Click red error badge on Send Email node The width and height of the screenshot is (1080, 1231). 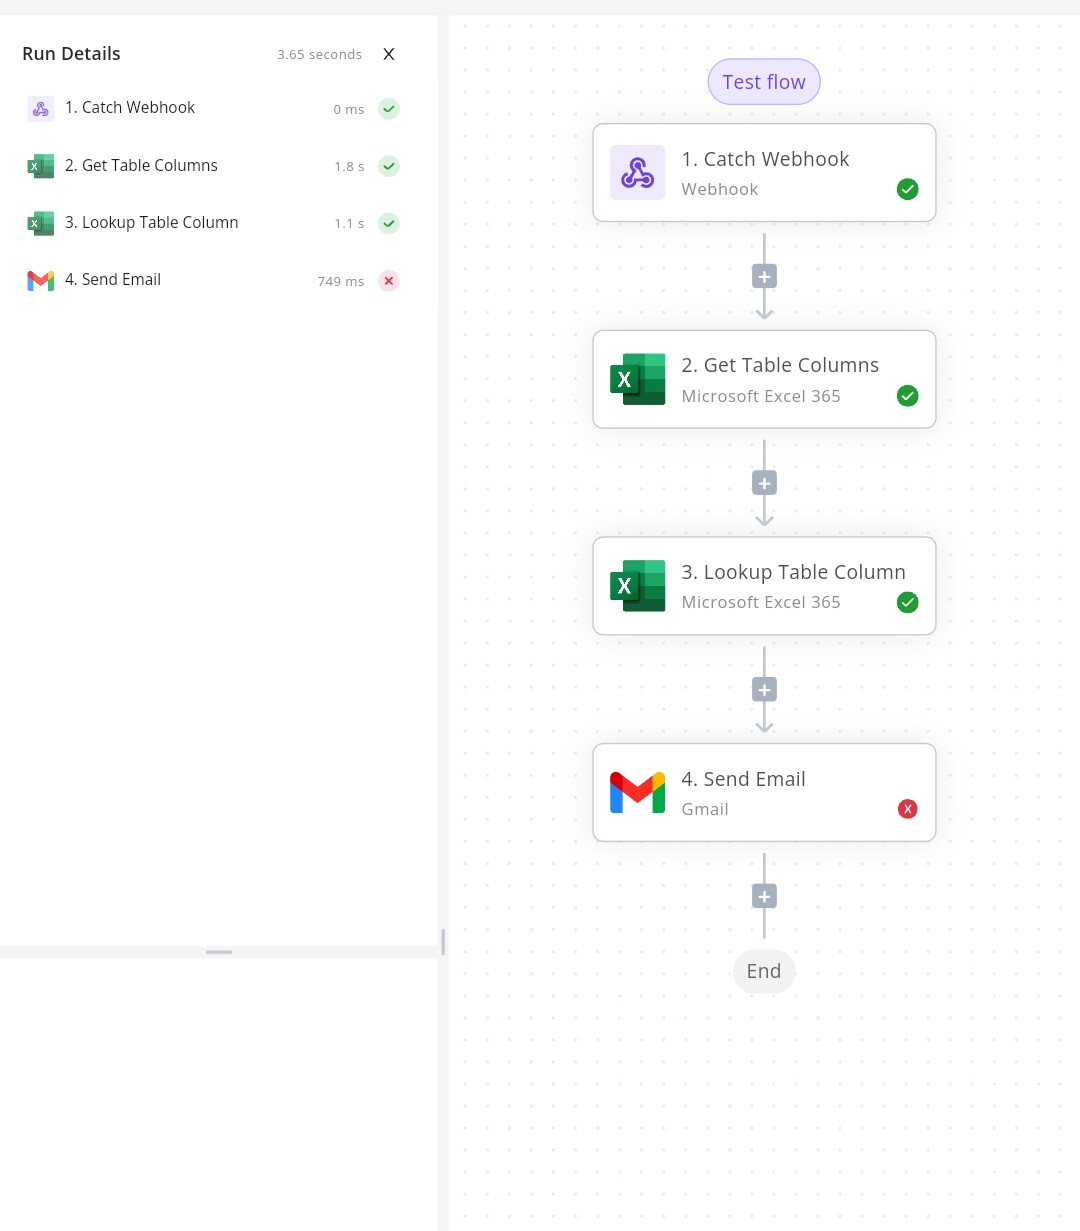click(x=907, y=809)
